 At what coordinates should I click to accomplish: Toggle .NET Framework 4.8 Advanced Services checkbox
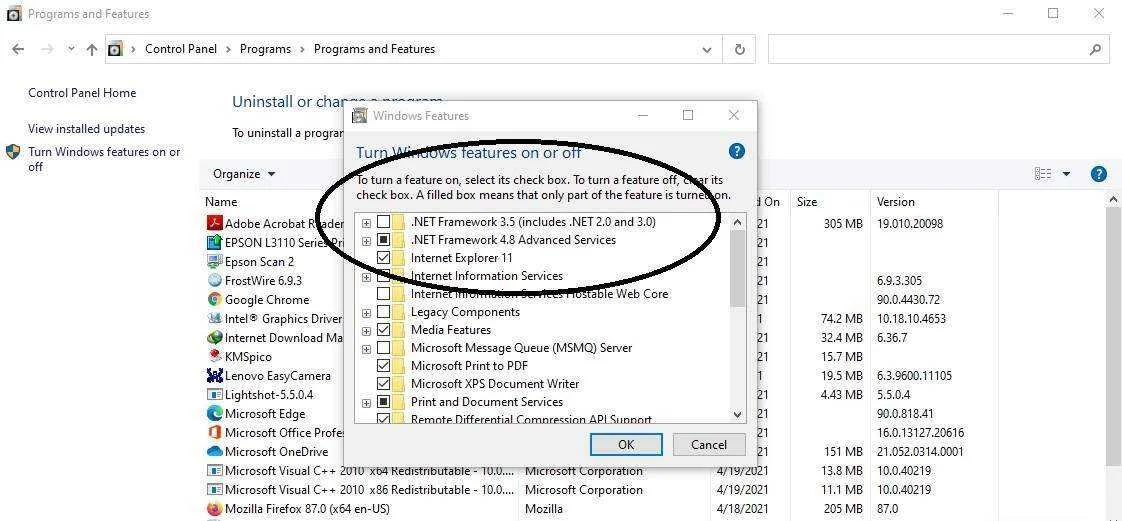pyautogui.click(x=384, y=240)
